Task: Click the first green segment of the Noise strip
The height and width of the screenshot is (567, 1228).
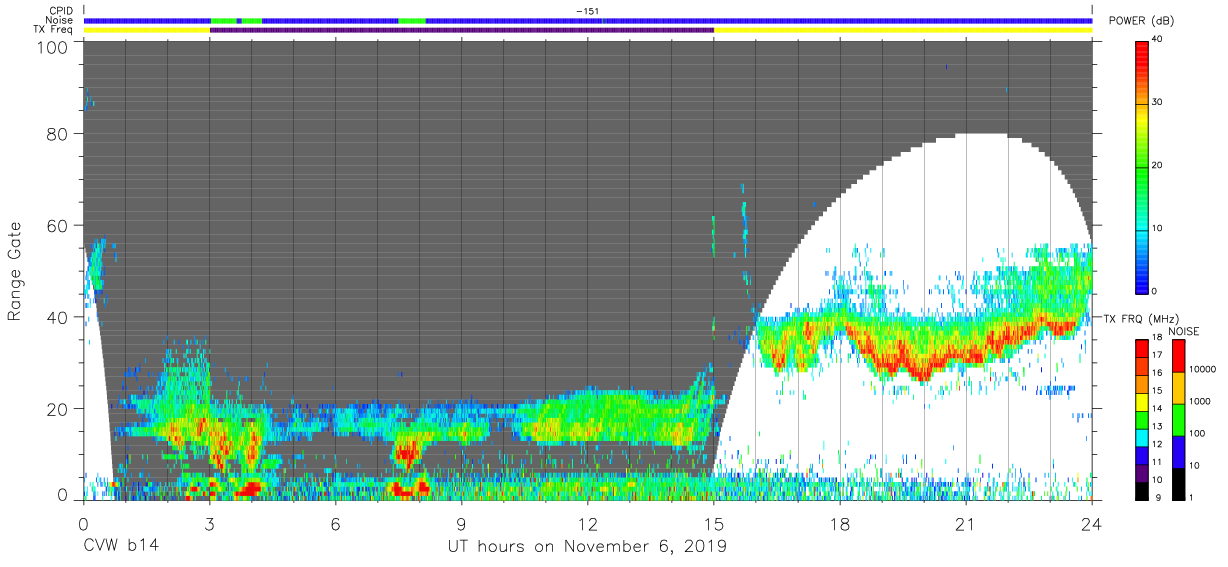Action: [x=223, y=20]
